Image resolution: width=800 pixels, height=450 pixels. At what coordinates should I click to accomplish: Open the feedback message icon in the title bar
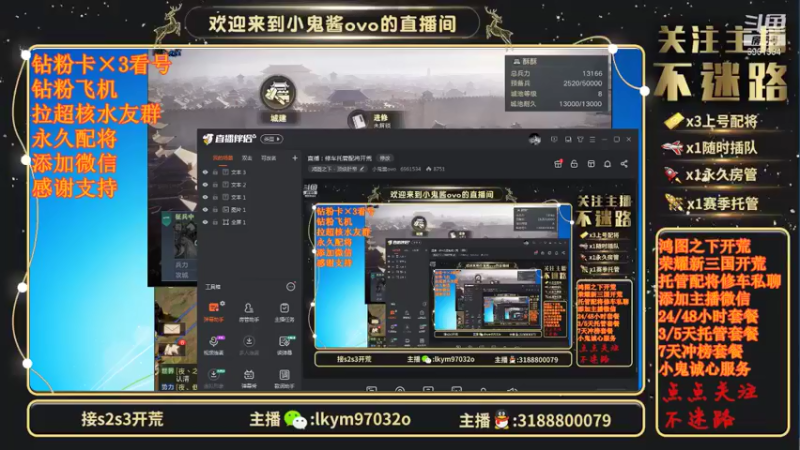[x=554, y=139]
